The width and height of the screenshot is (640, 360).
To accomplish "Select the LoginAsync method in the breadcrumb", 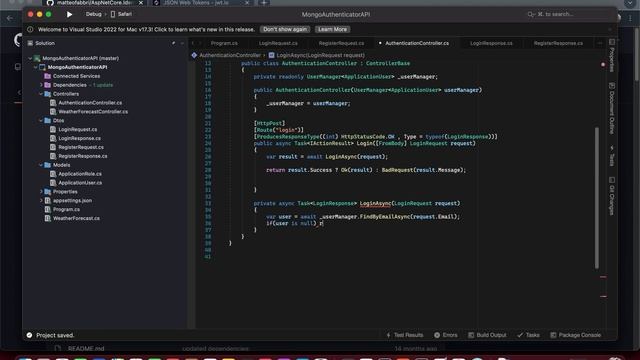I will pos(317,55).
